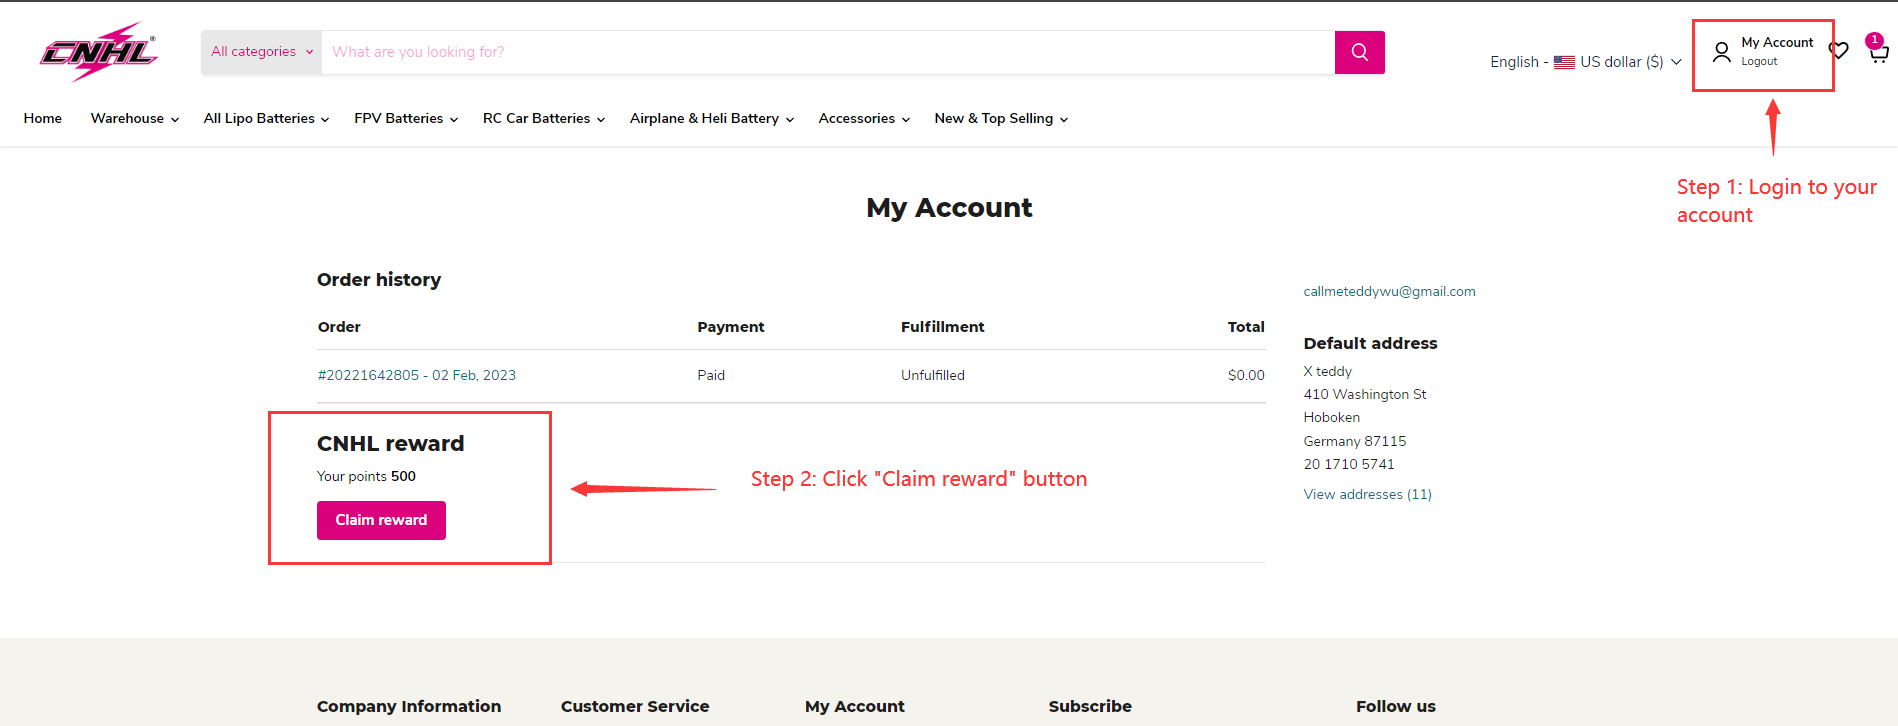Open the New & Top Selling menu
1898x726 pixels.
(x=1000, y=119)
